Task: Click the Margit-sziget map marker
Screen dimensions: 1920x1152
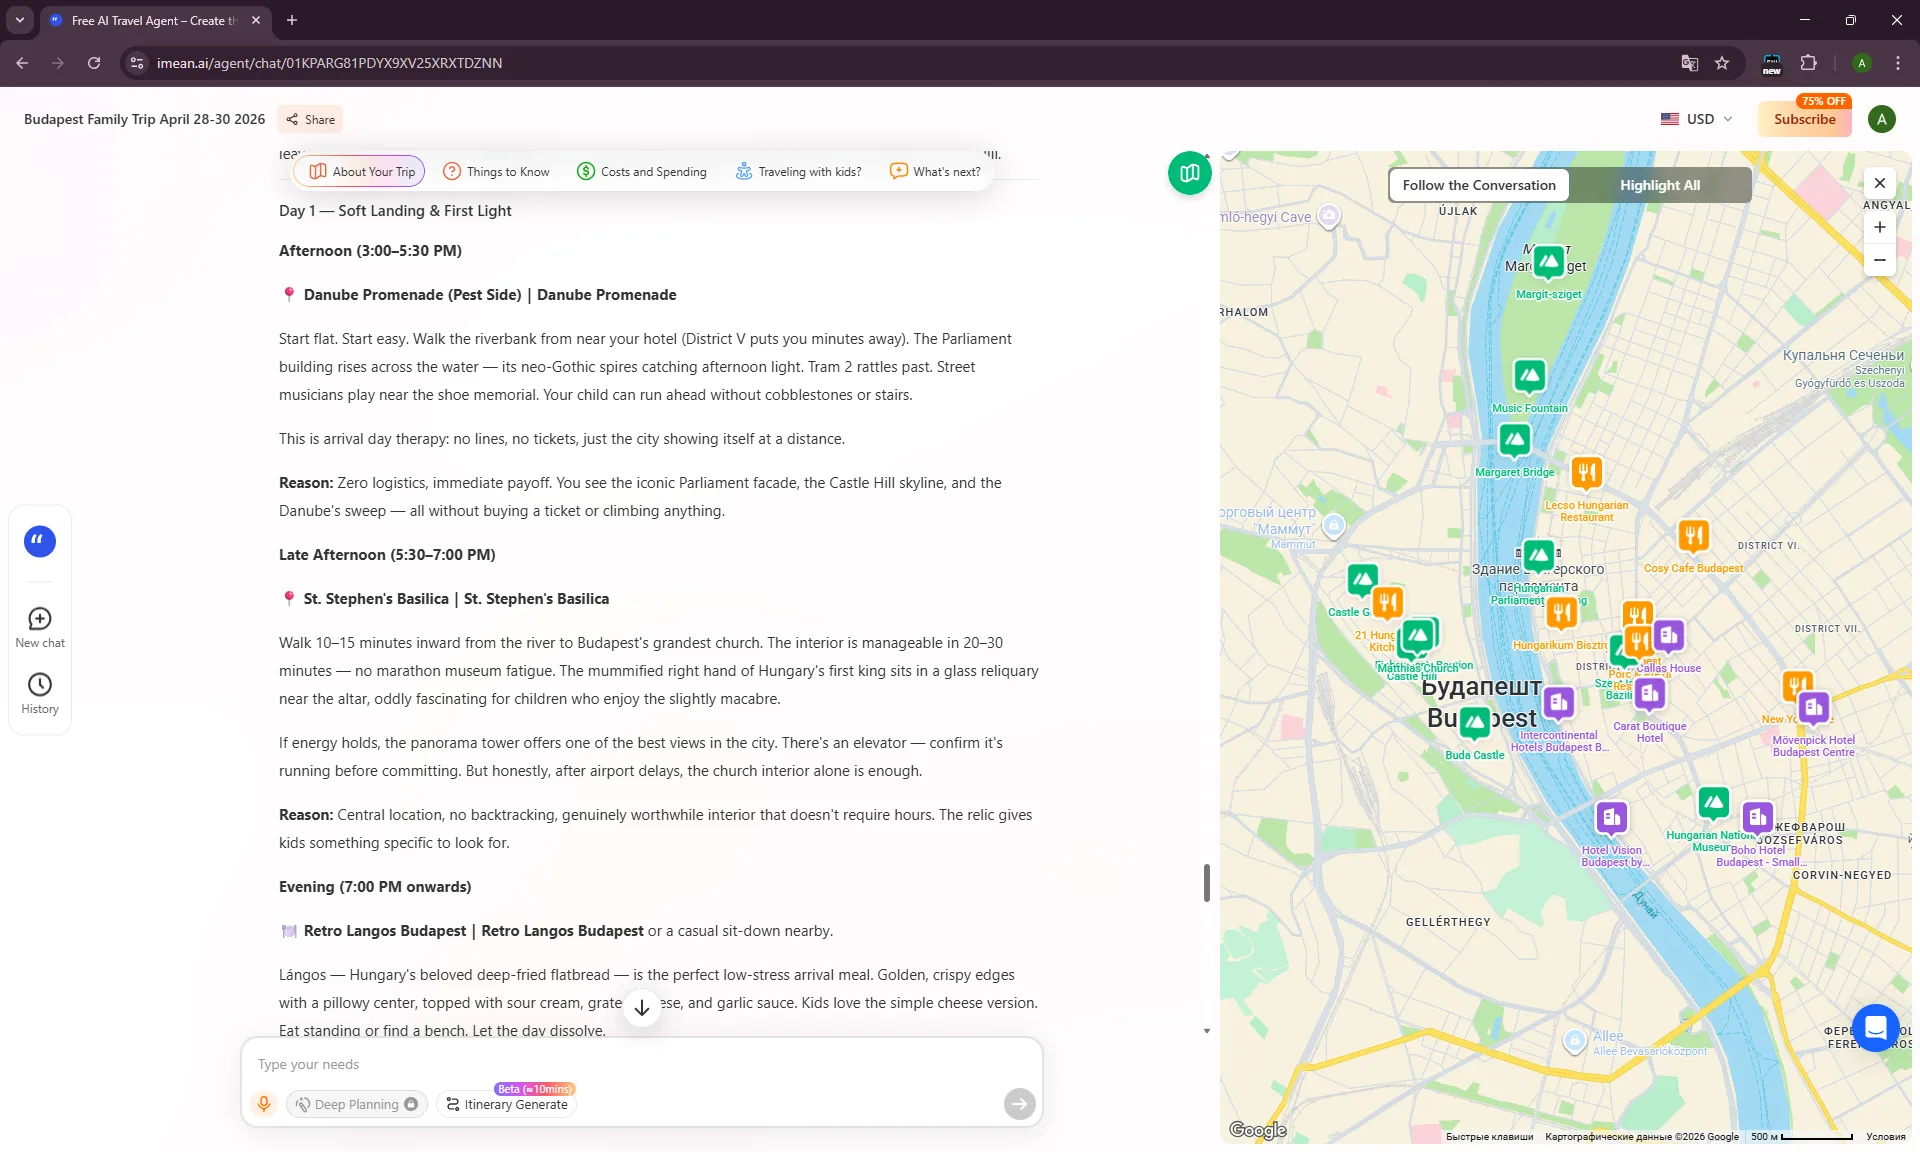Action: click(1549, 263)
